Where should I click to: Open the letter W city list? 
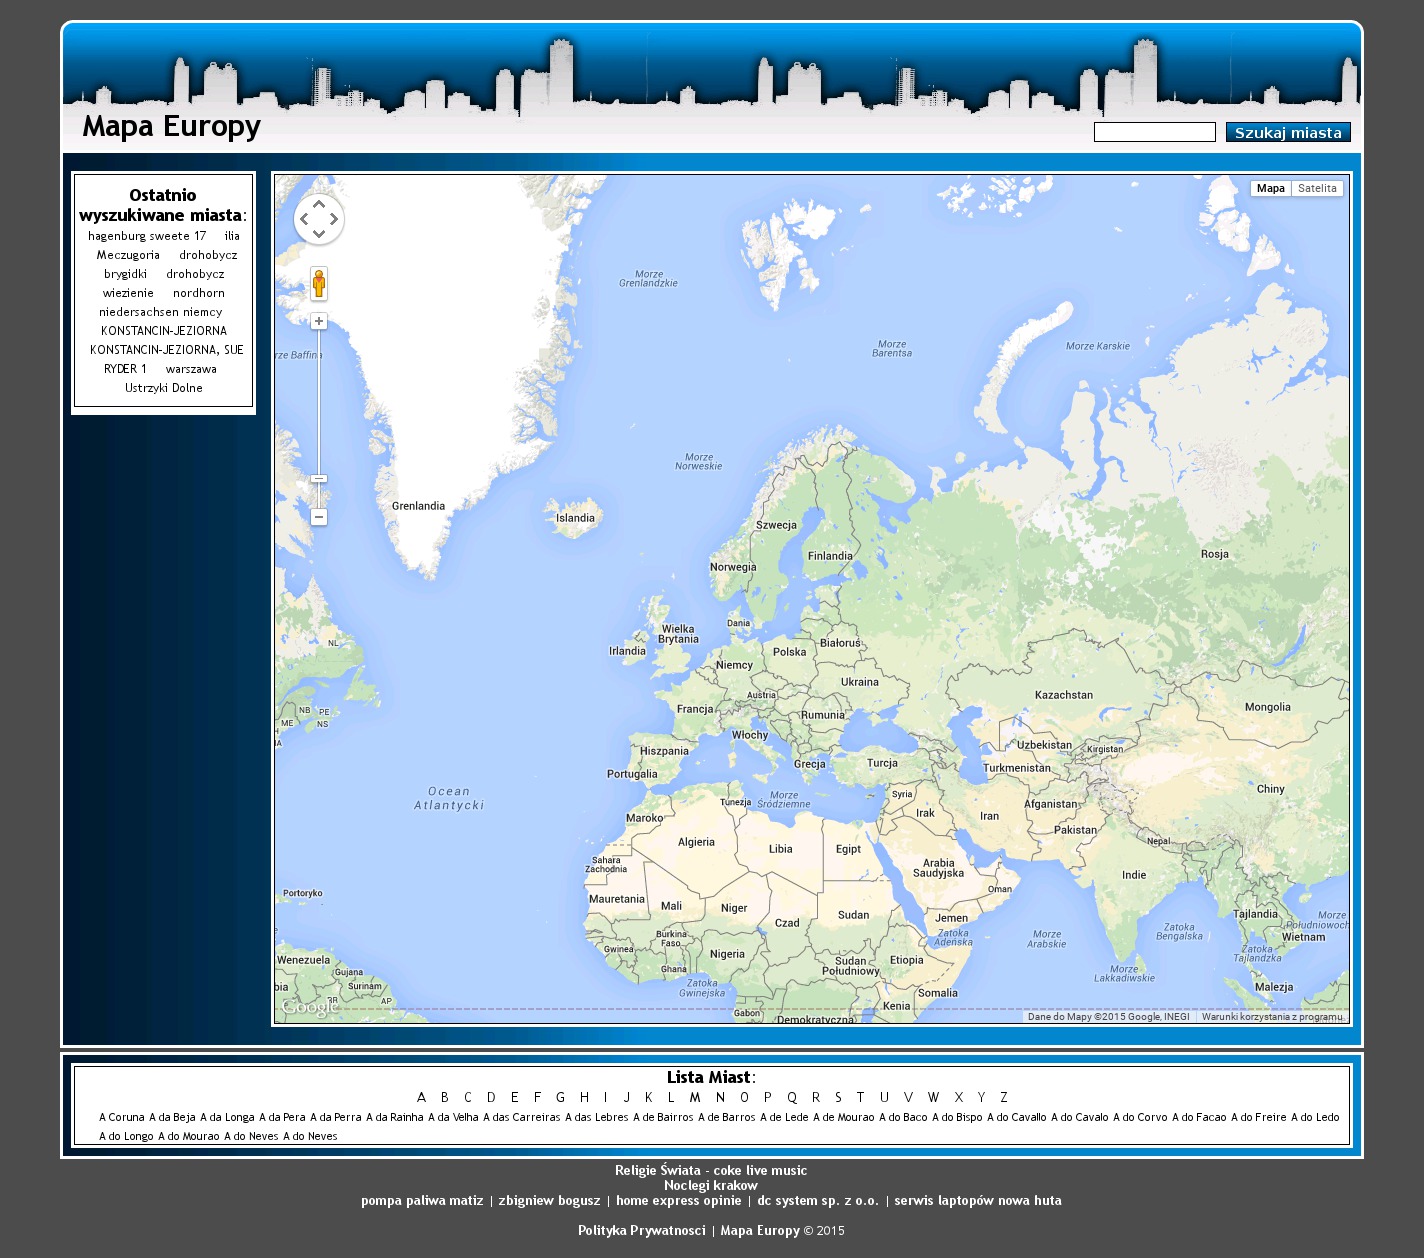coord(933,1097)
